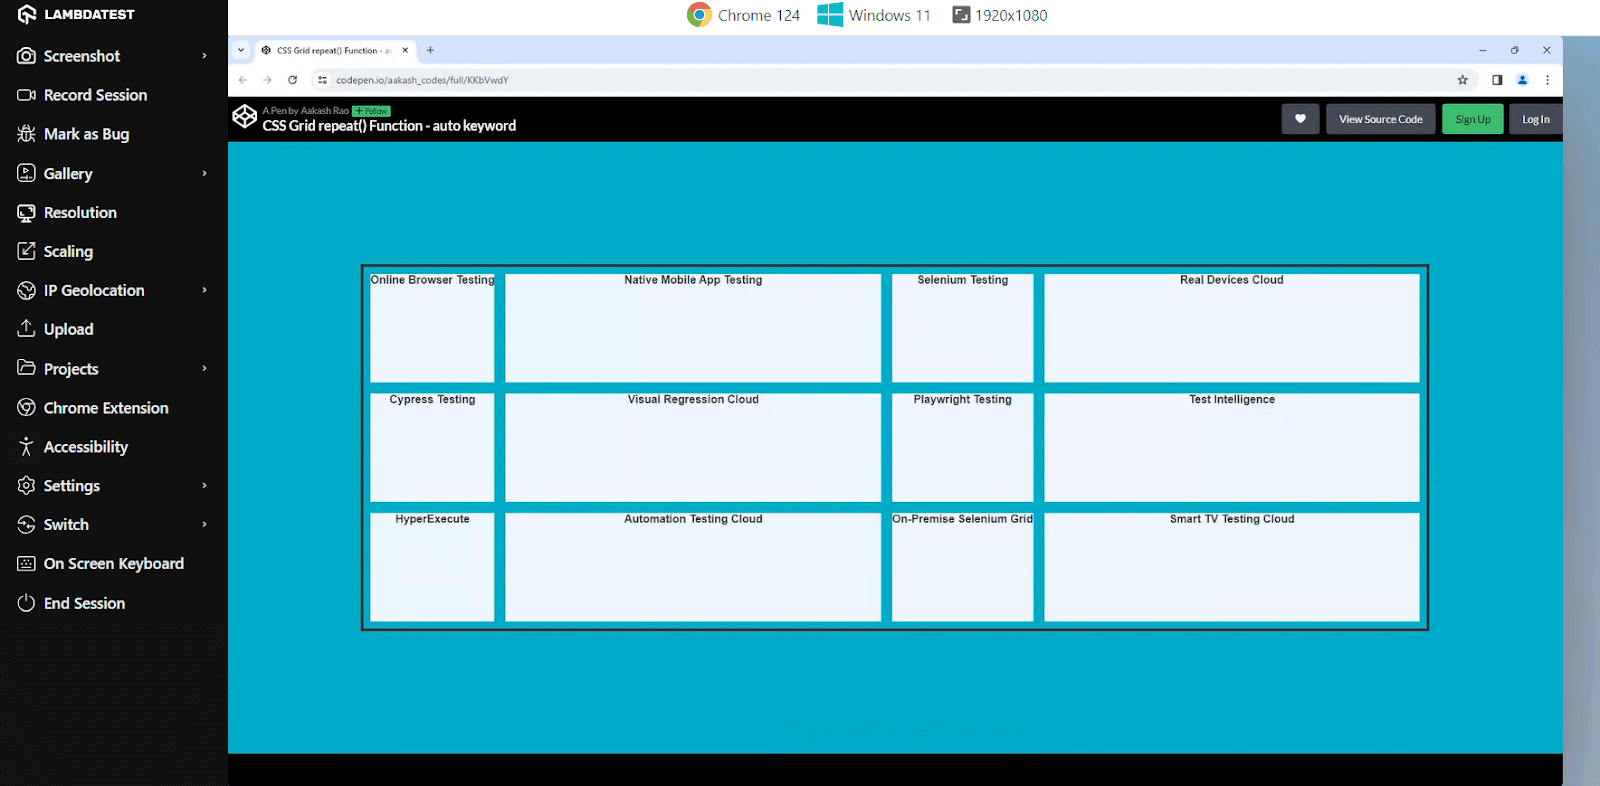Bookmark this page with the star icon
This screenshot has width=1600, height=786.
click(x=1462, y=80)
